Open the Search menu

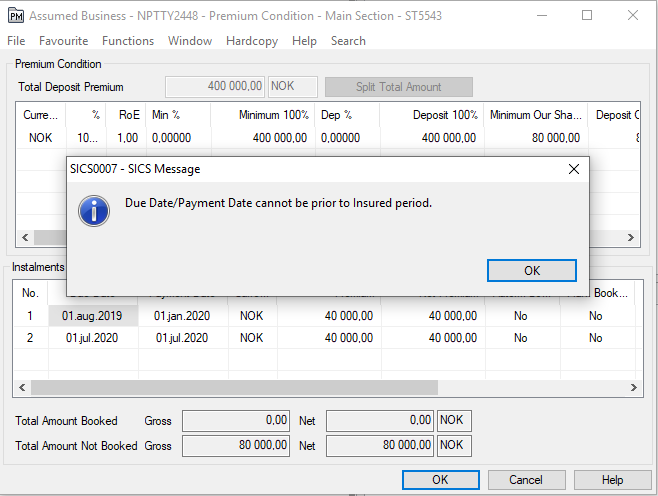coord(348,41)
